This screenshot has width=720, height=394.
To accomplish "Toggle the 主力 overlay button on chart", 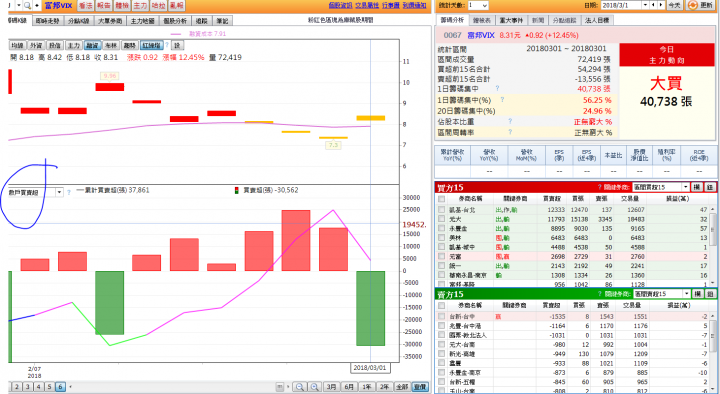I will click(x=73, y=45).
